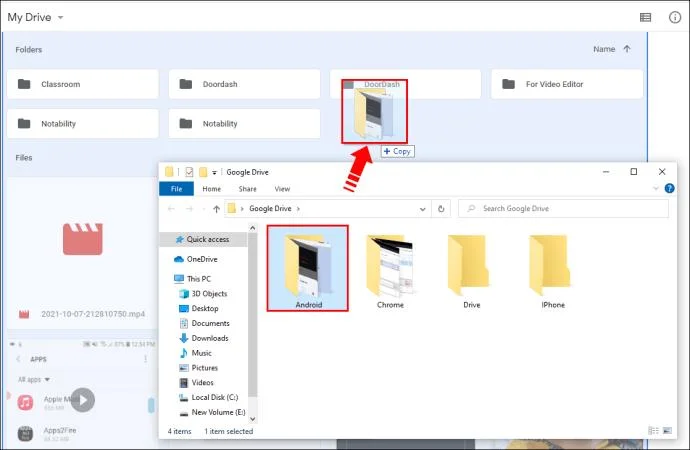Open Explorer help question mark icon
The image size is (690, 450).
coord(669,188)
